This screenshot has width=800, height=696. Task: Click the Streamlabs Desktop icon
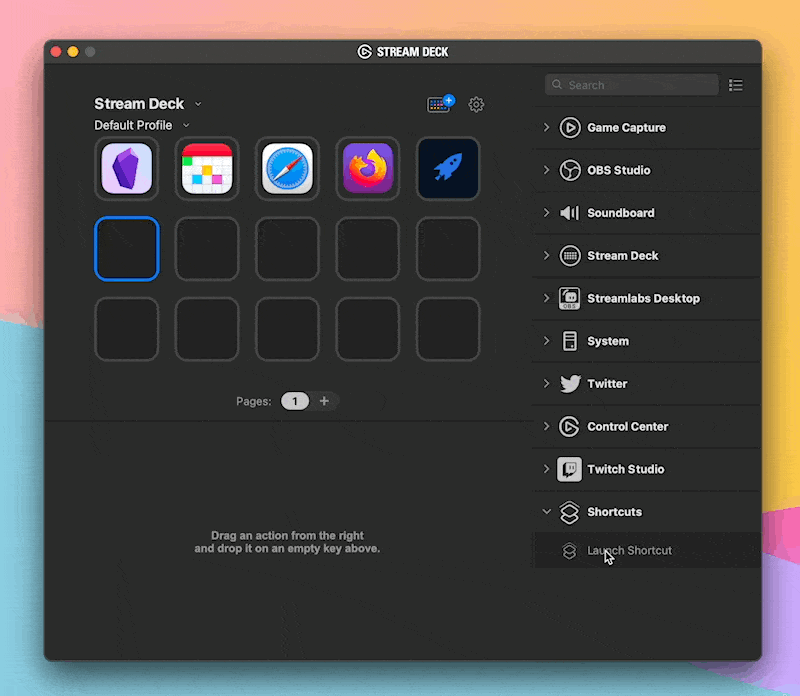click(569, 299)
